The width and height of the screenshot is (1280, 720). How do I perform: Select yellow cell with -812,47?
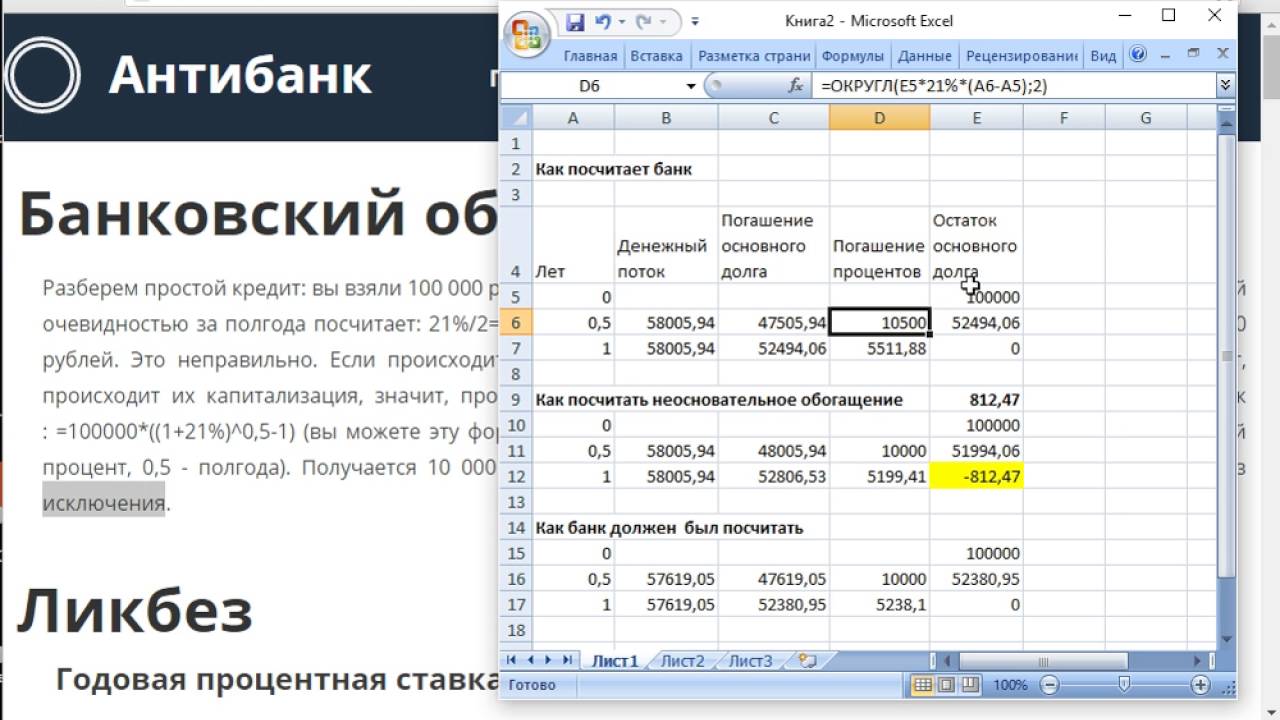[976, 476]
